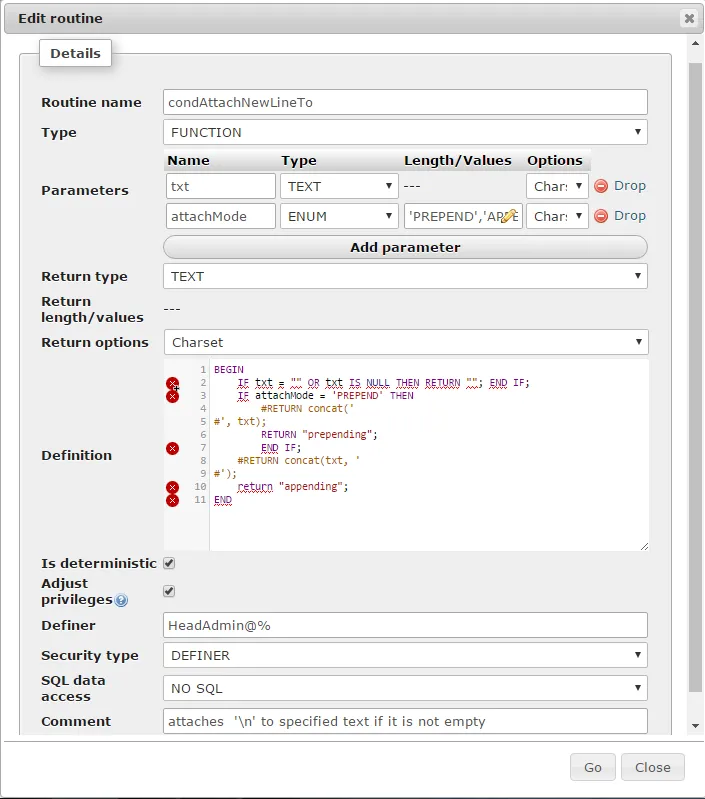Click the Drop link for attachMode

630,216
